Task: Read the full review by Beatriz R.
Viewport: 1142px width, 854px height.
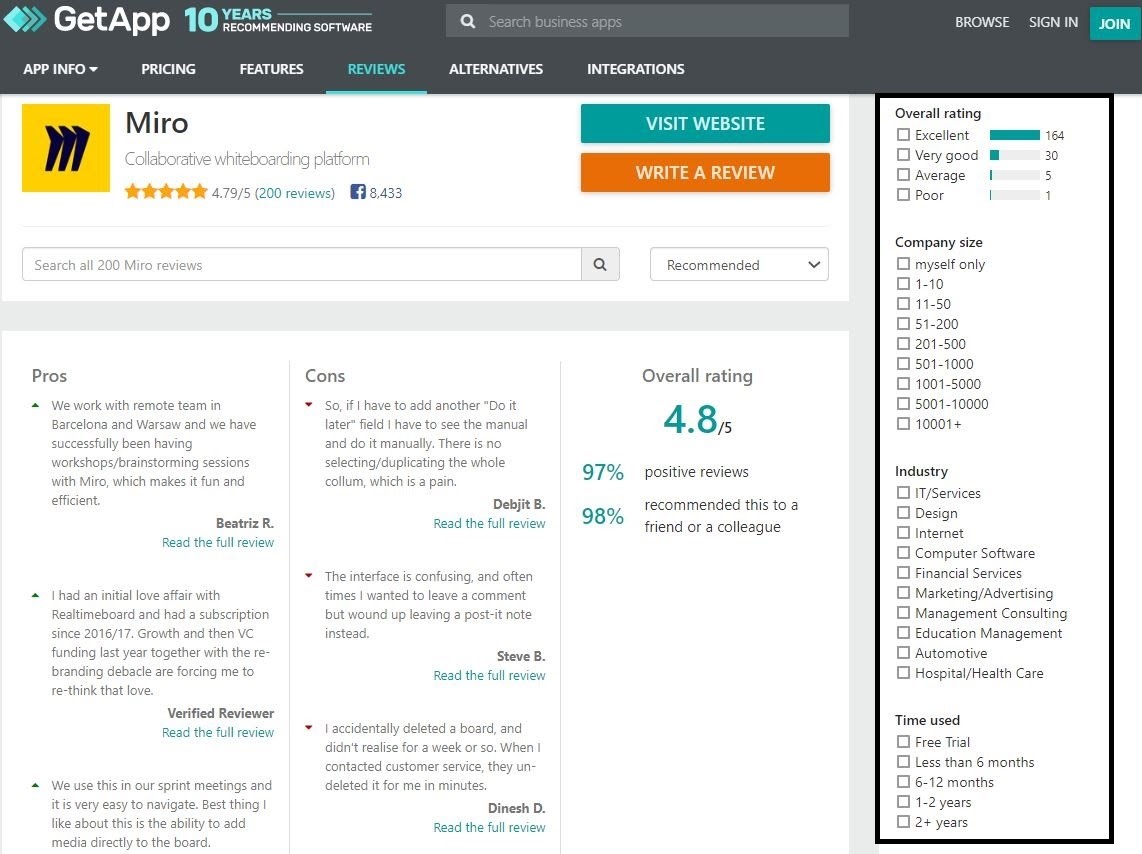Action: pos(218,542)
